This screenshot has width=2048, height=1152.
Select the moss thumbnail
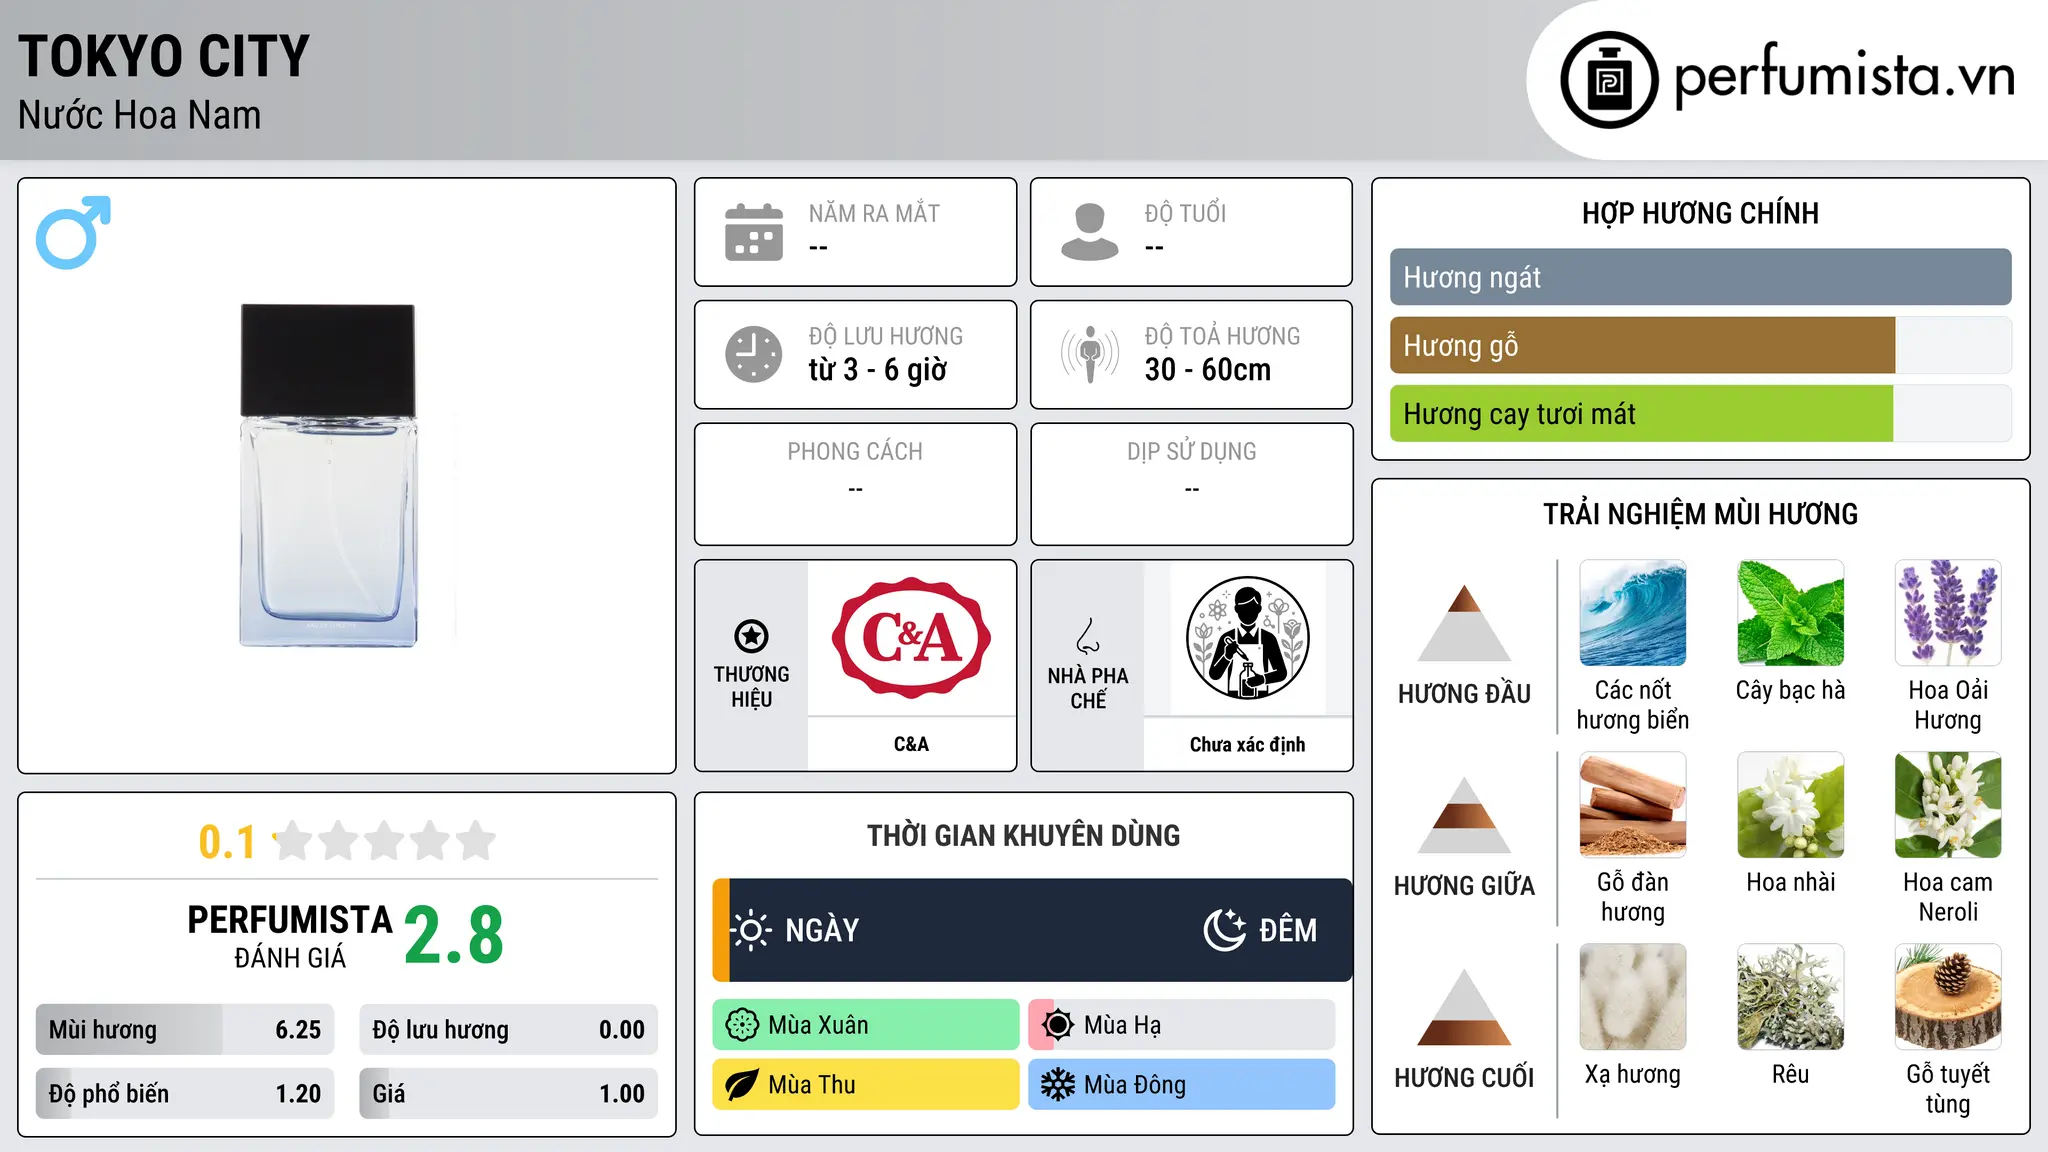(1791, 997)
